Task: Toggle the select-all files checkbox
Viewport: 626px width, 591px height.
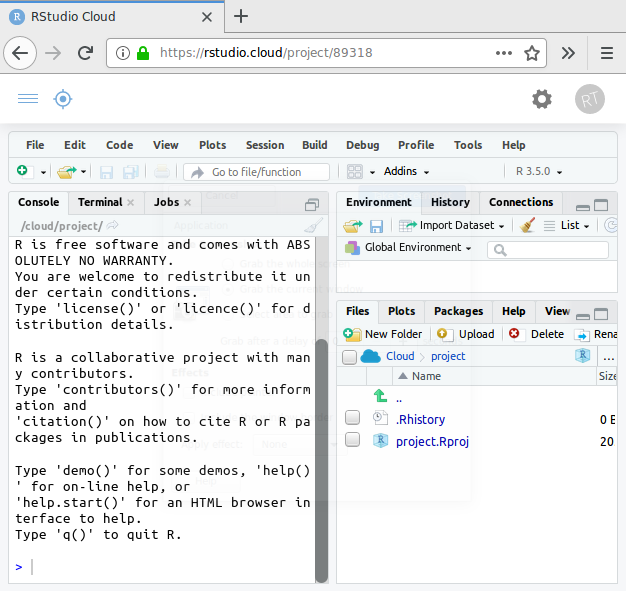Action: (349, 357)
